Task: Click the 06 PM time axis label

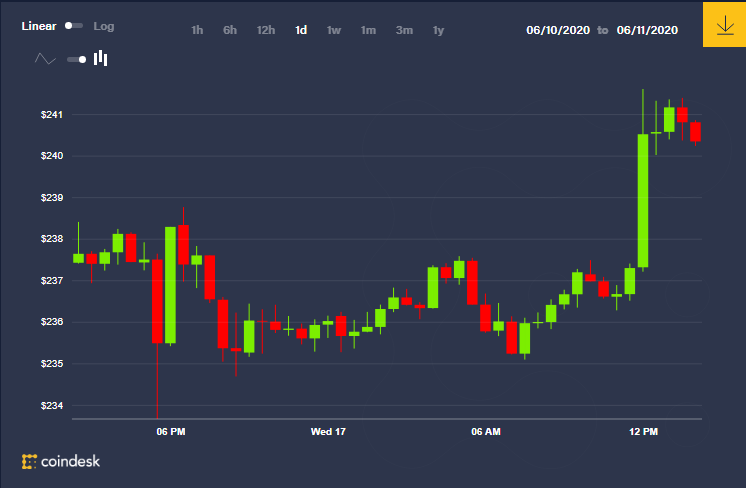Action: [171, 432]
